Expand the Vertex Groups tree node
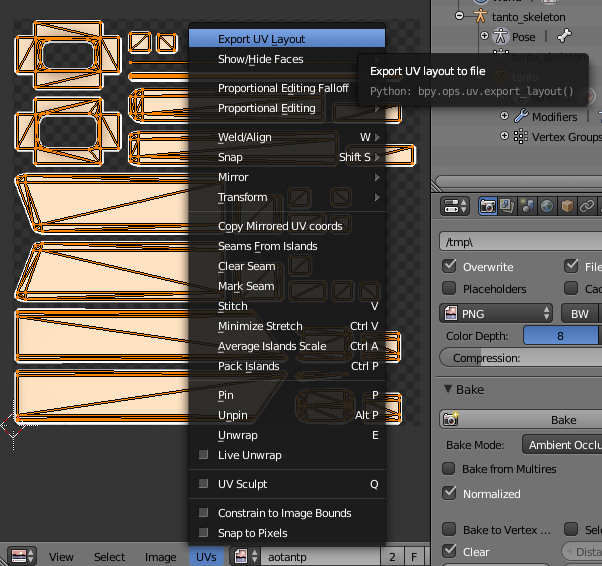The image size is (602, 566). (x=504, y=136)
